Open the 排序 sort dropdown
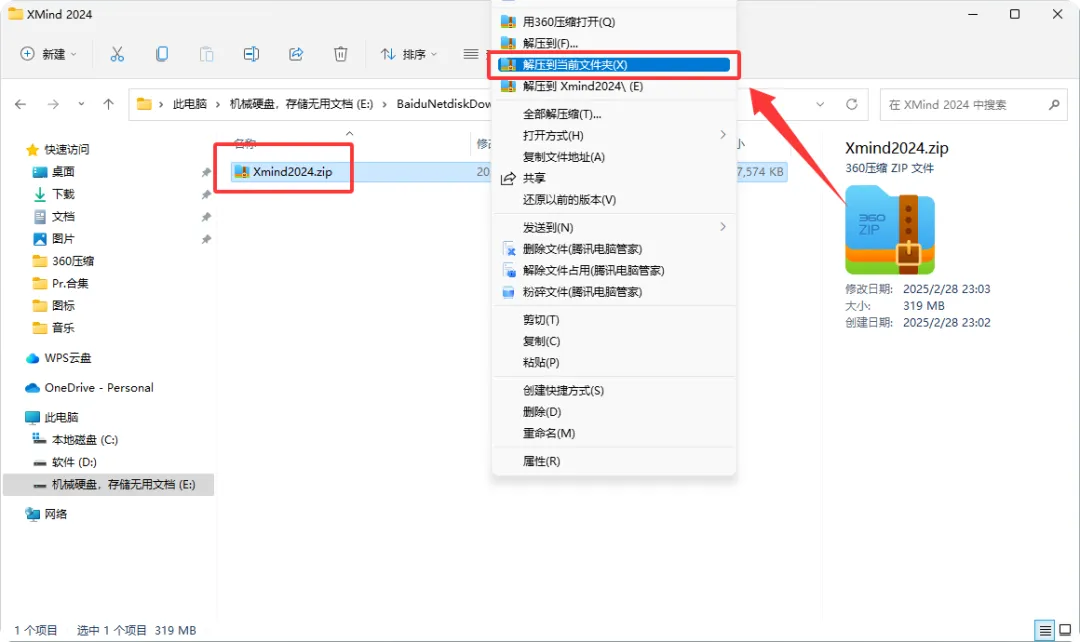 pos(409,54)
